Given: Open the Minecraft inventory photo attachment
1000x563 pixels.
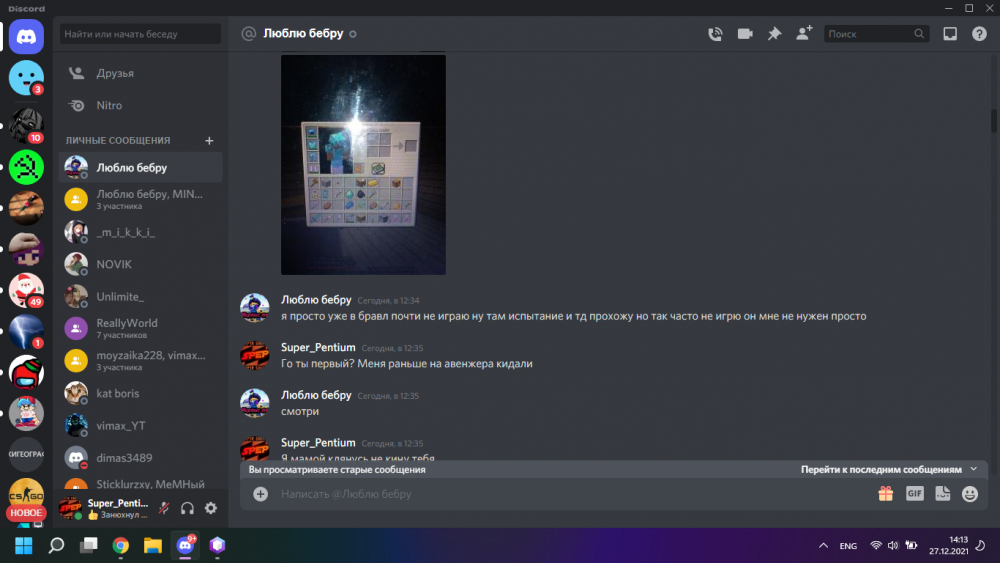Looking at the screenshot, I should 364,165.
